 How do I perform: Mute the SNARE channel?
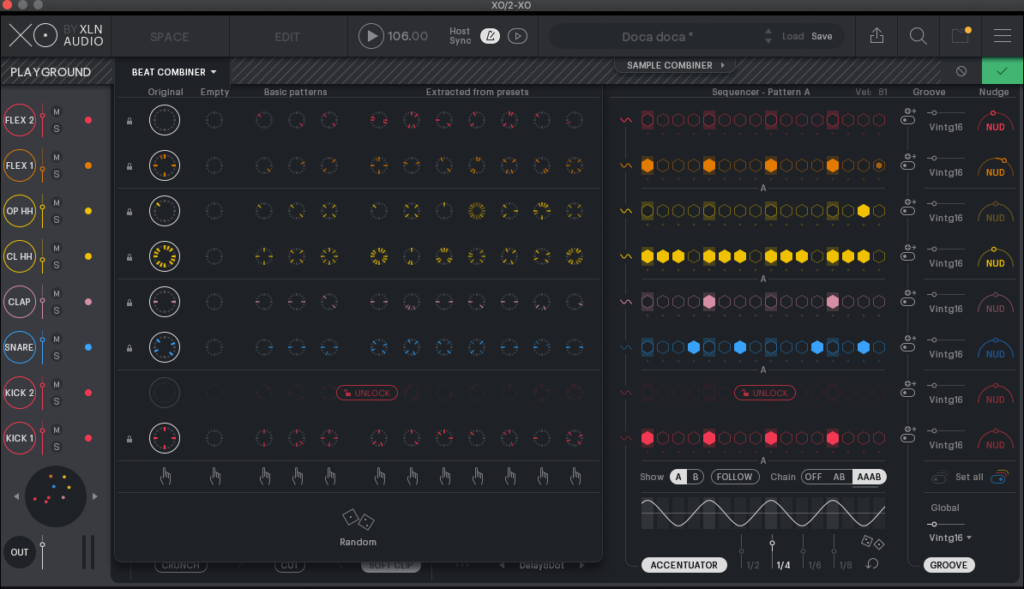(57, 340)
